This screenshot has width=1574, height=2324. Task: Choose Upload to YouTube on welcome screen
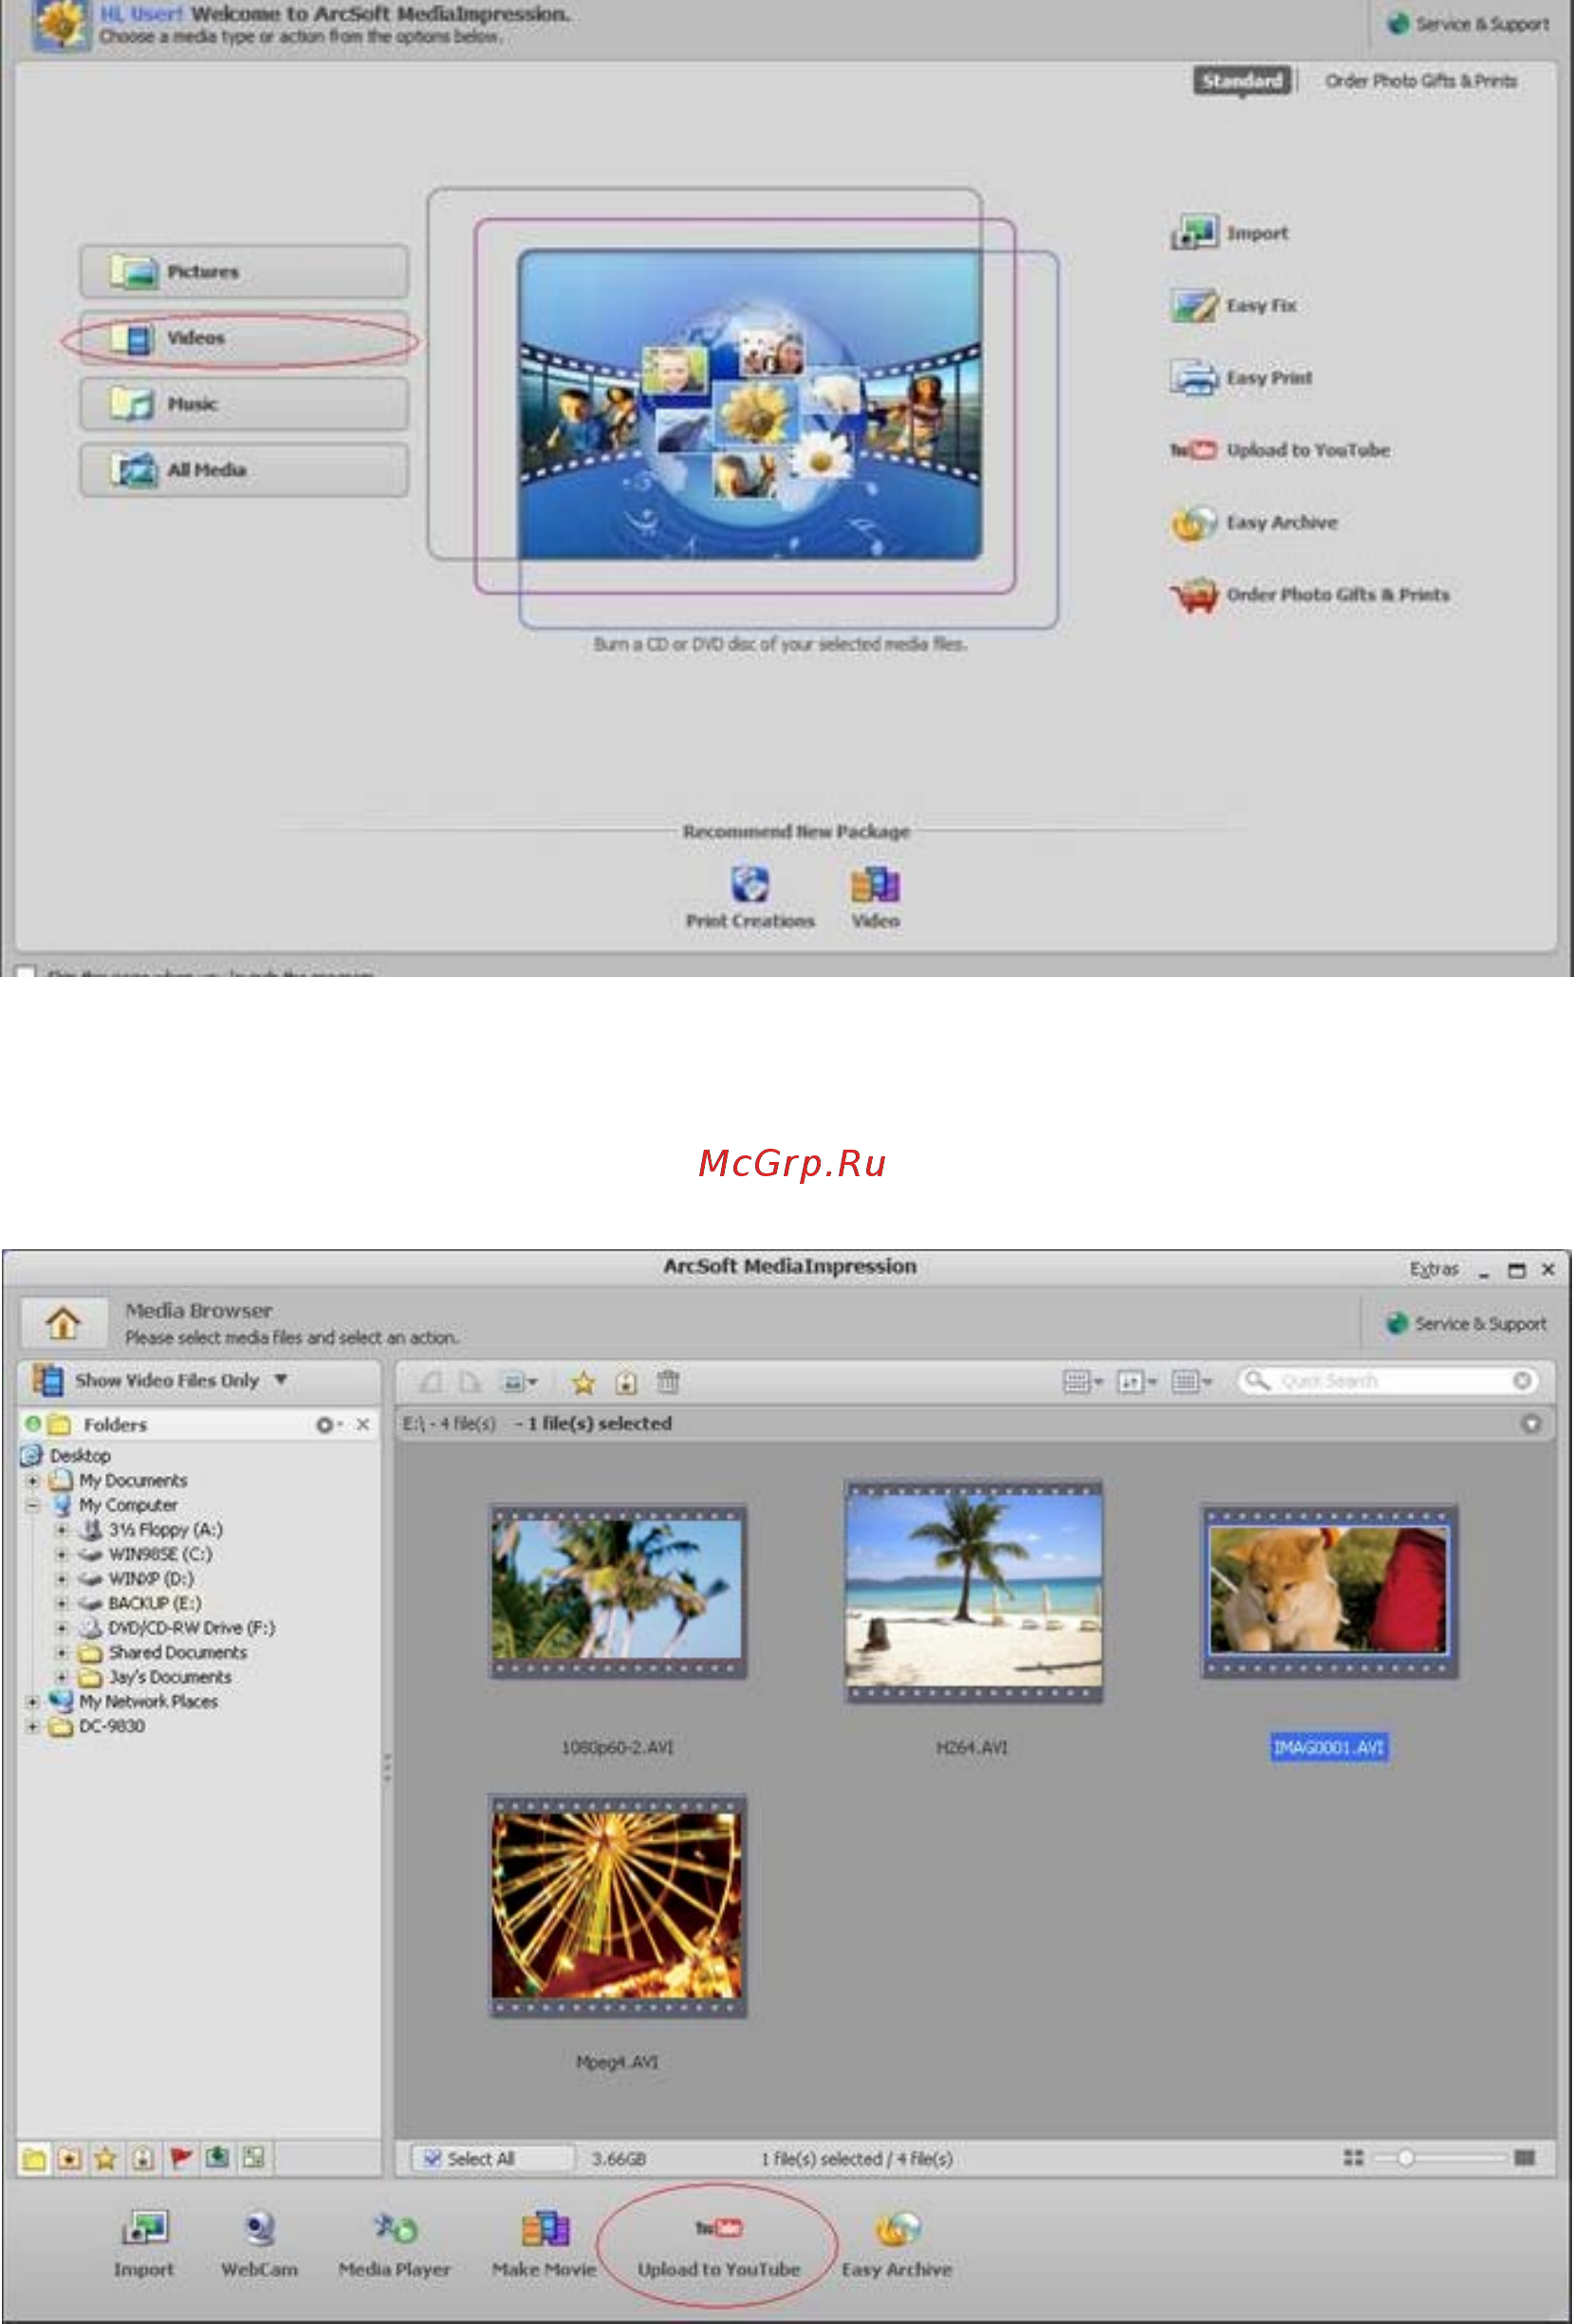tap(1280, 450)
